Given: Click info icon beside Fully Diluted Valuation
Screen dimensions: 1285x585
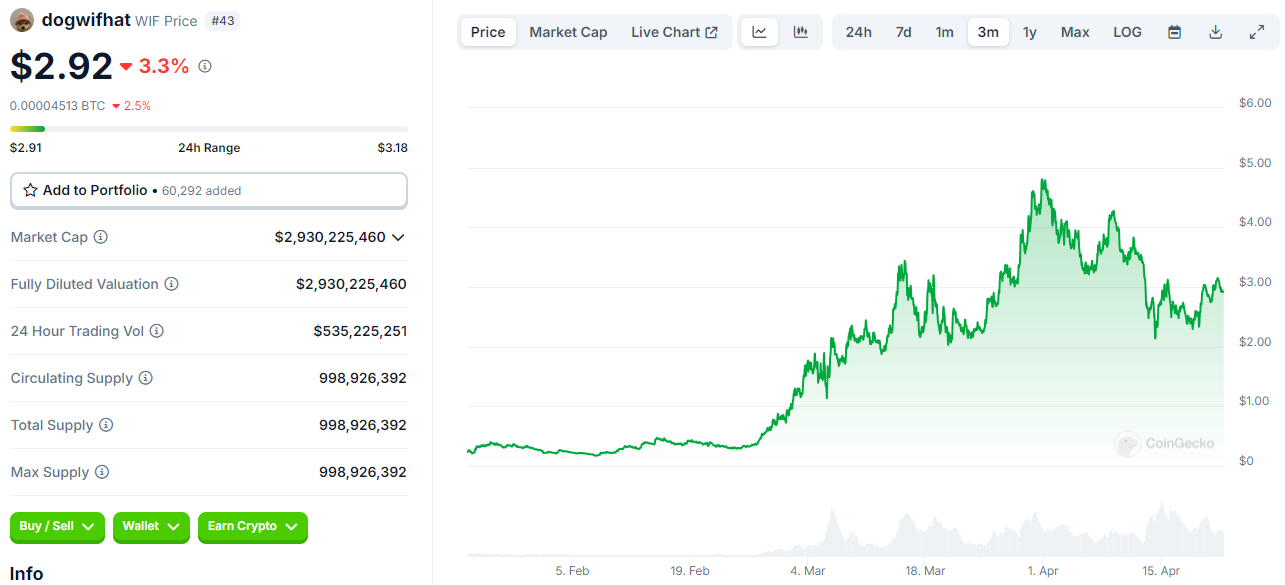Looking at the screenshot, I should coord(172,284).
